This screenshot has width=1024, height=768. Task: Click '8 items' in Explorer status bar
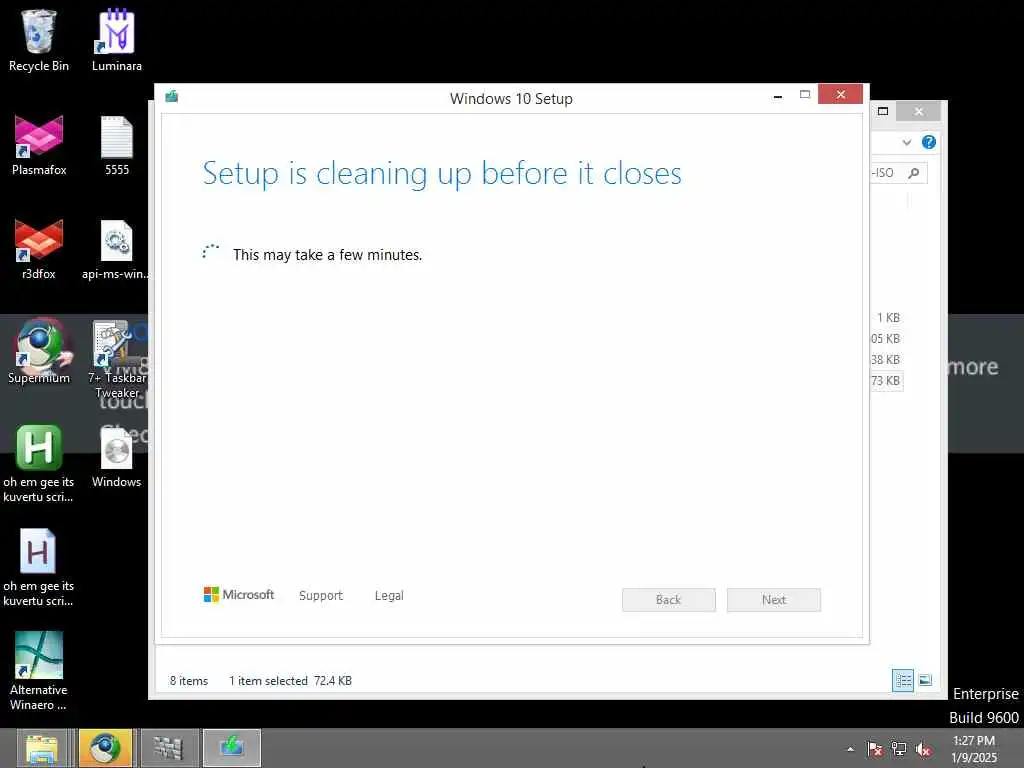tap(189, 681)
